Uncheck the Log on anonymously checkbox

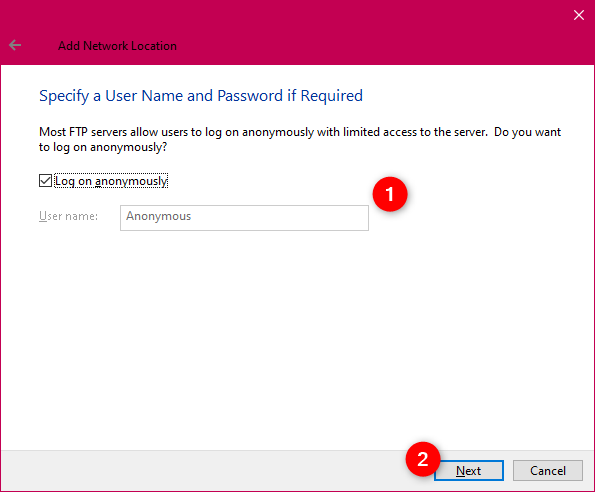tap(46, 181)
